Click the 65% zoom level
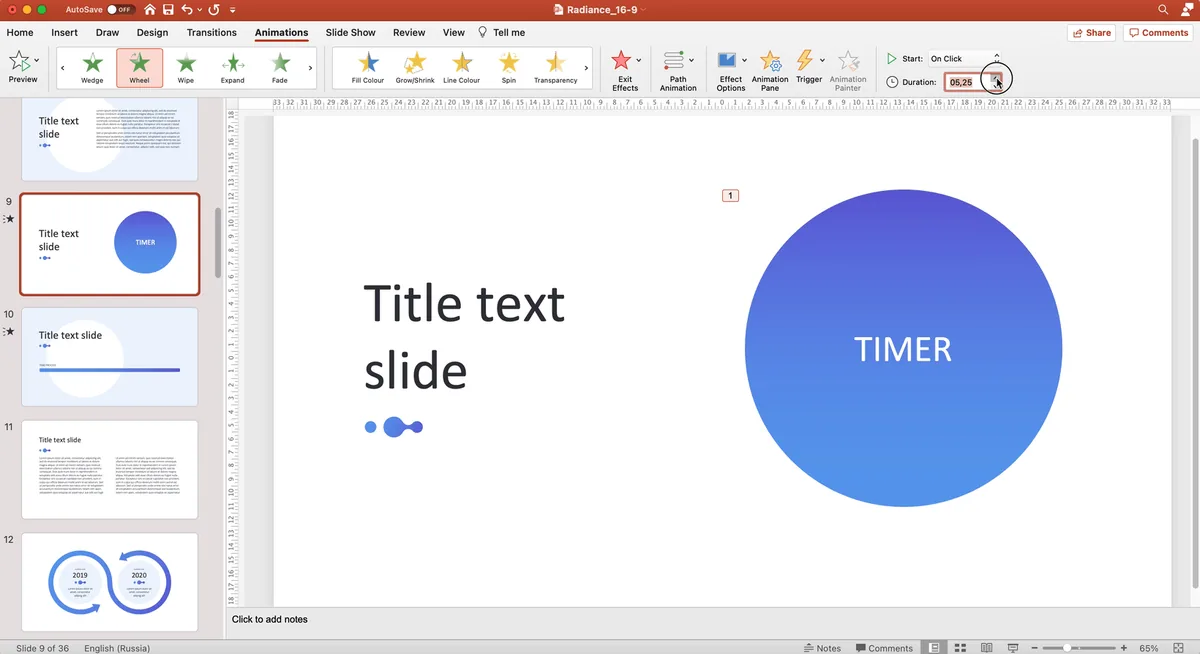The height and width of the screenshot is (654, 1200). click(1149, 648)
